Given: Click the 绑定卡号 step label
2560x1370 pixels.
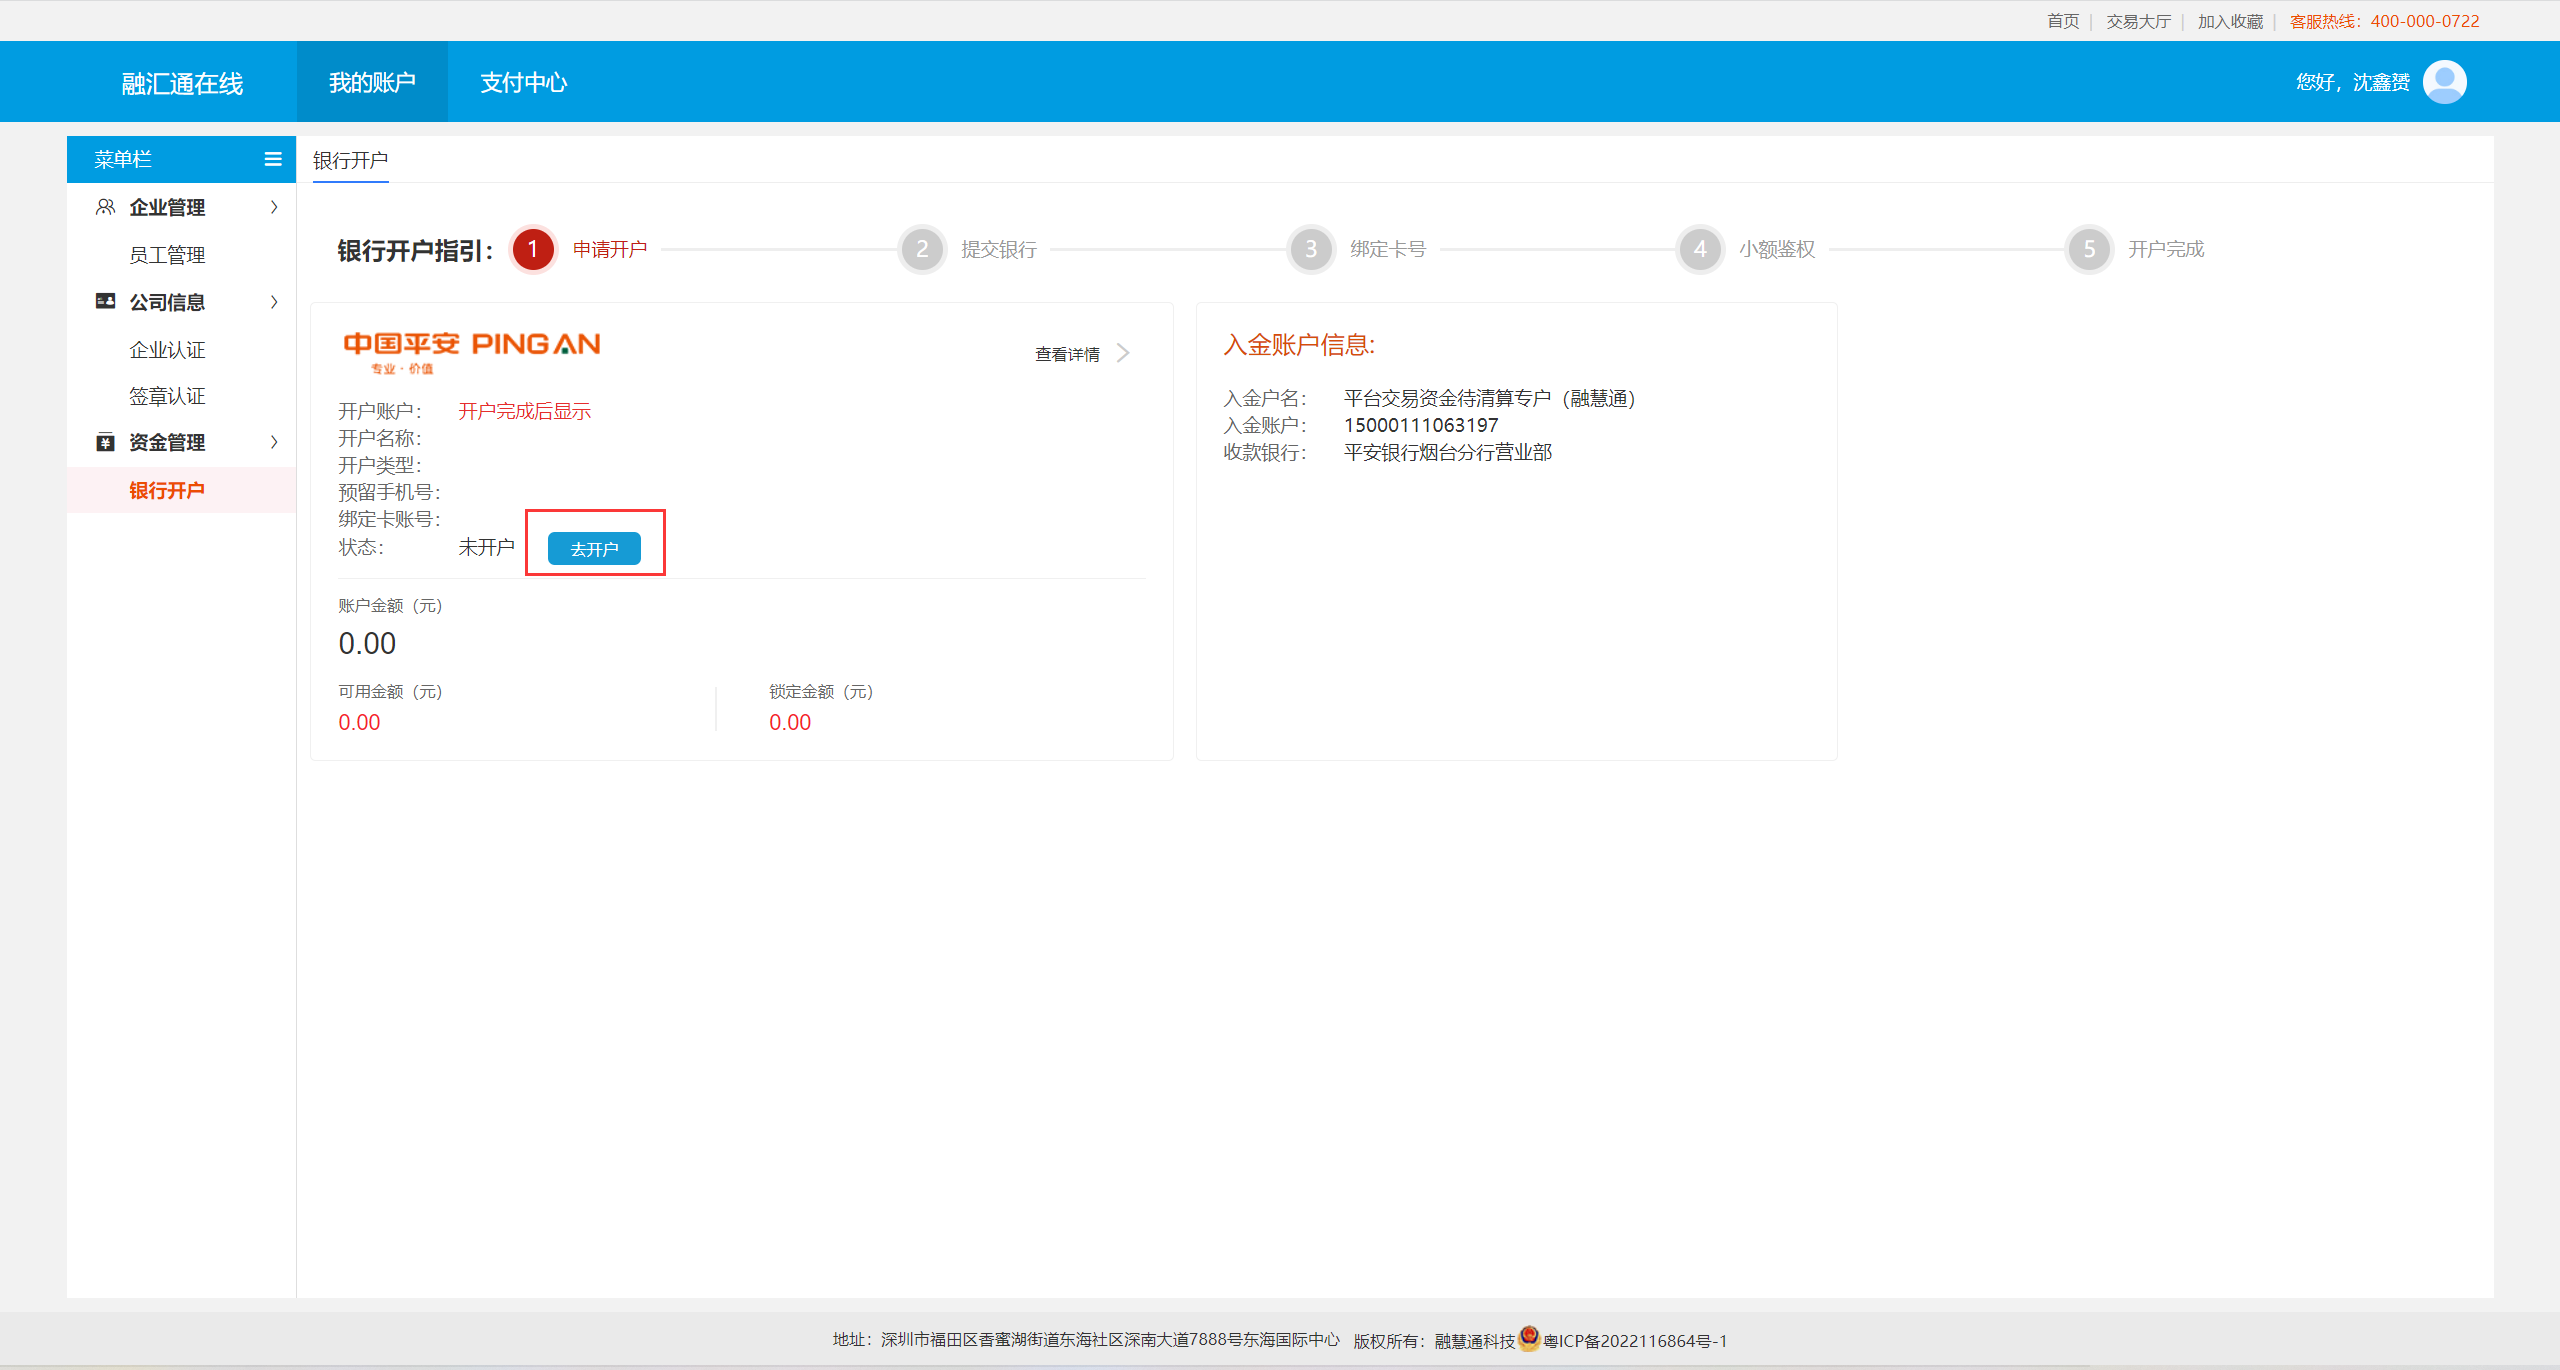Looking at the screenshot, I should [1388, 249].
